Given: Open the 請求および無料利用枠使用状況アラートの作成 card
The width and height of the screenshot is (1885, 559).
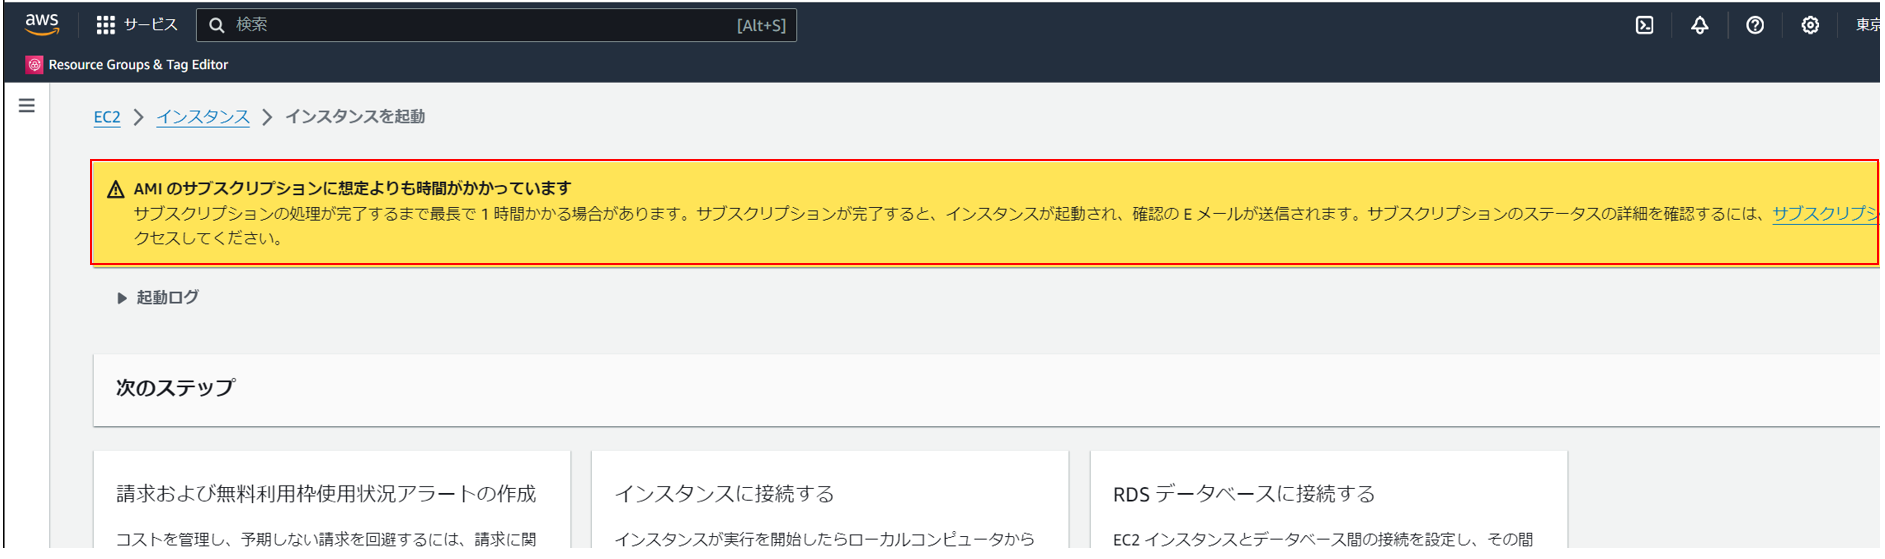Looking at the screenshot, I should 332,500.
